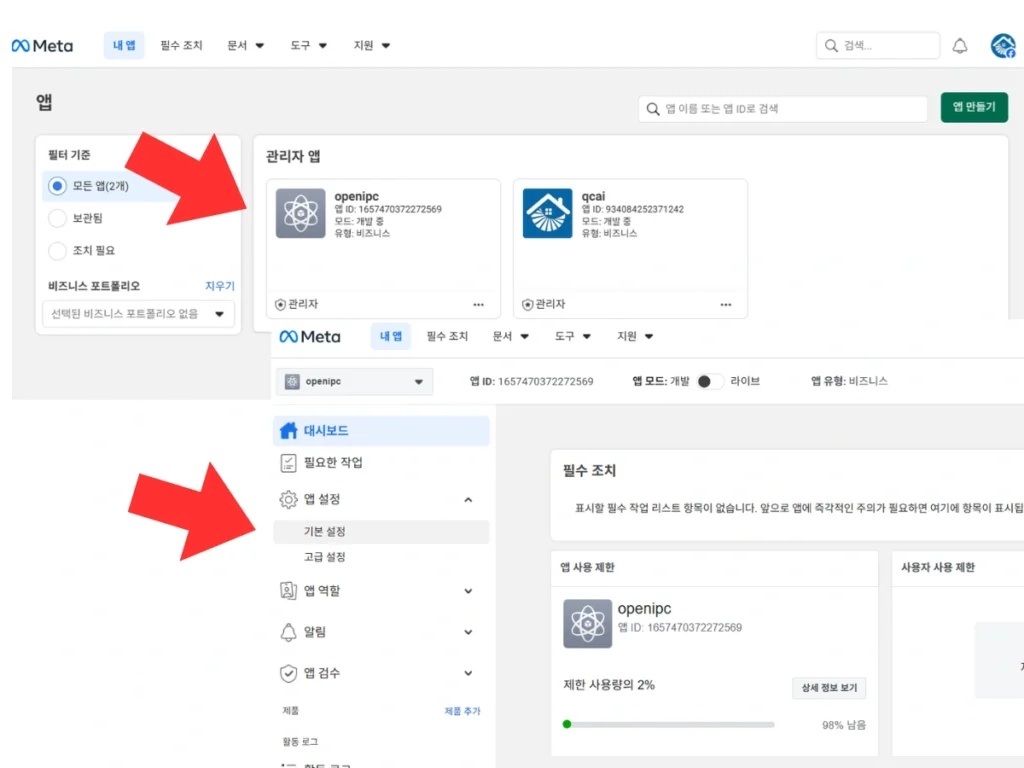Click the magnifier icon in the header search

(x=831, y=46)
